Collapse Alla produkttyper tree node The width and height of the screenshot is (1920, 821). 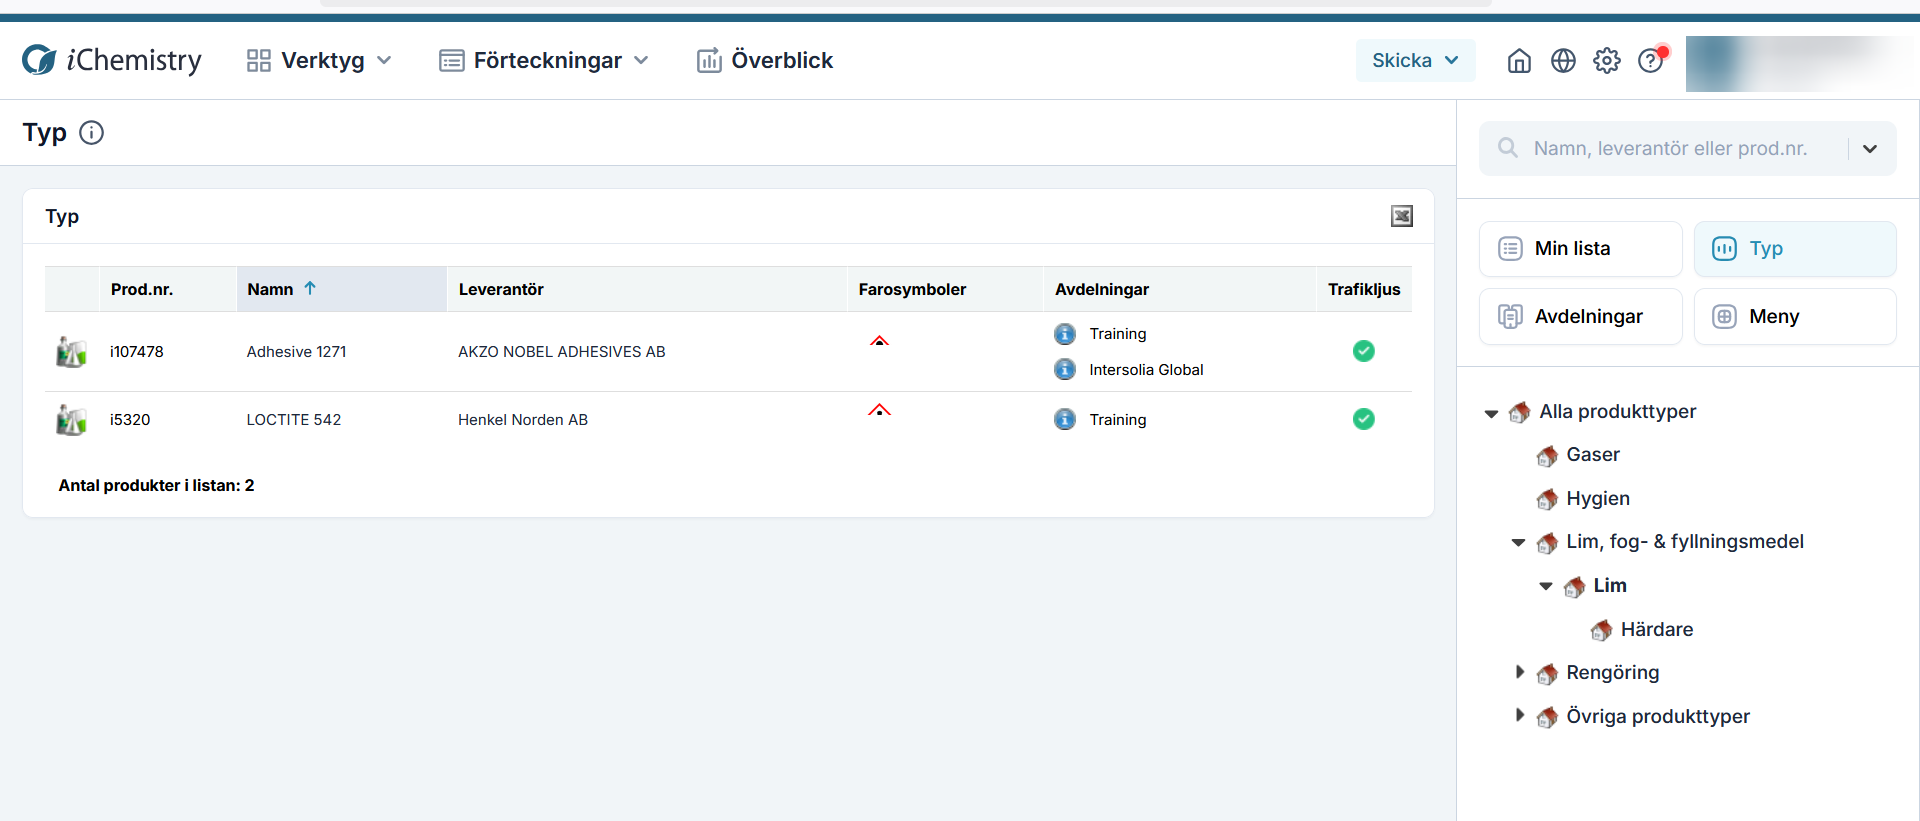1491,413
